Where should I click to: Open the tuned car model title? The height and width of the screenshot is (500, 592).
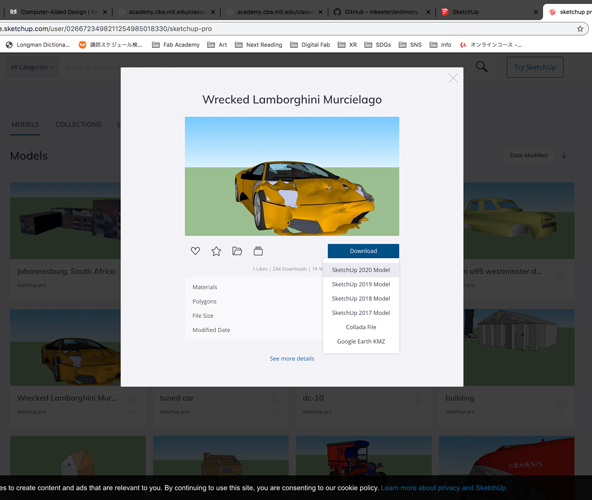177,398
